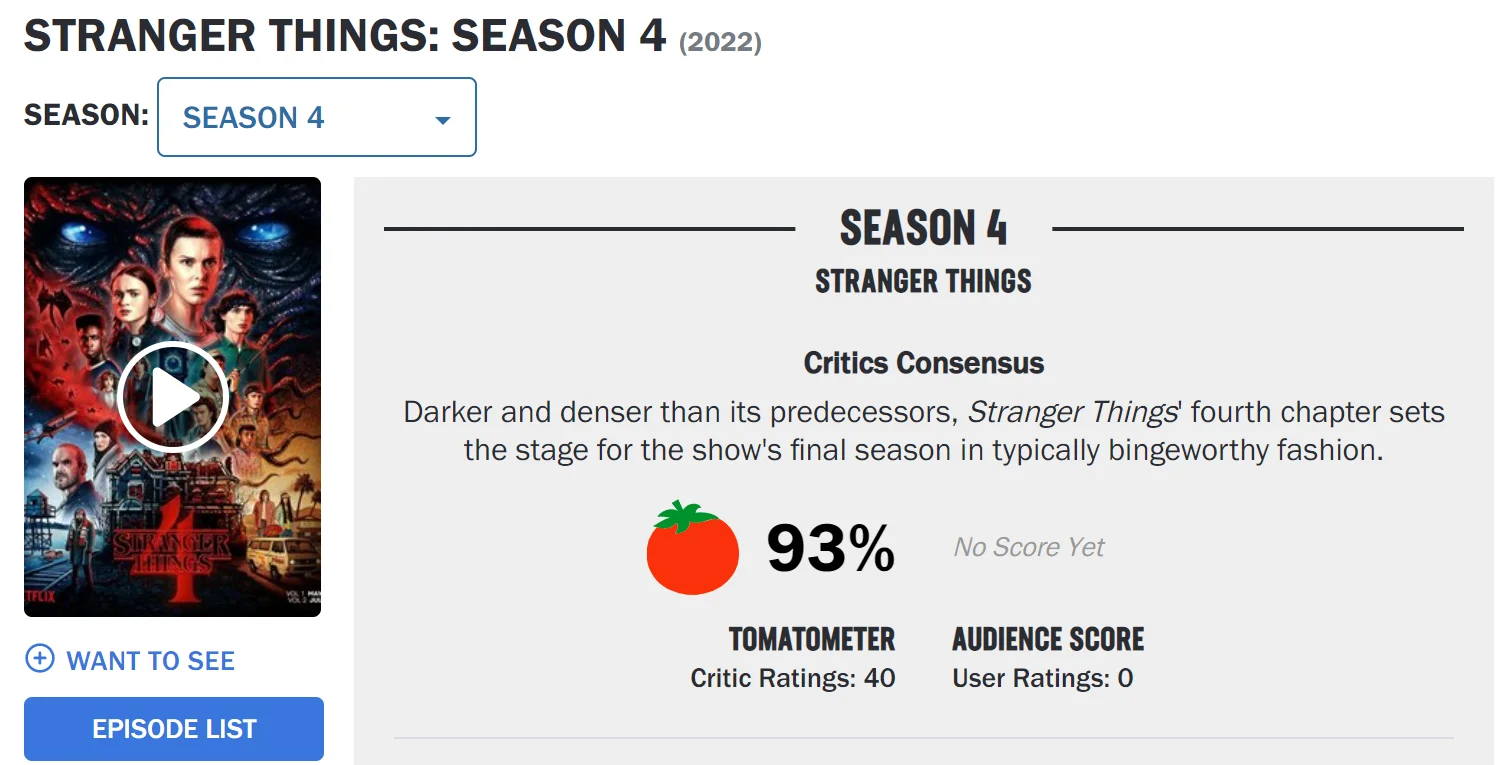This screenshot has width=1497, height=765.
Task: Click the play button on the poster
Action: [x=173, y=398]
